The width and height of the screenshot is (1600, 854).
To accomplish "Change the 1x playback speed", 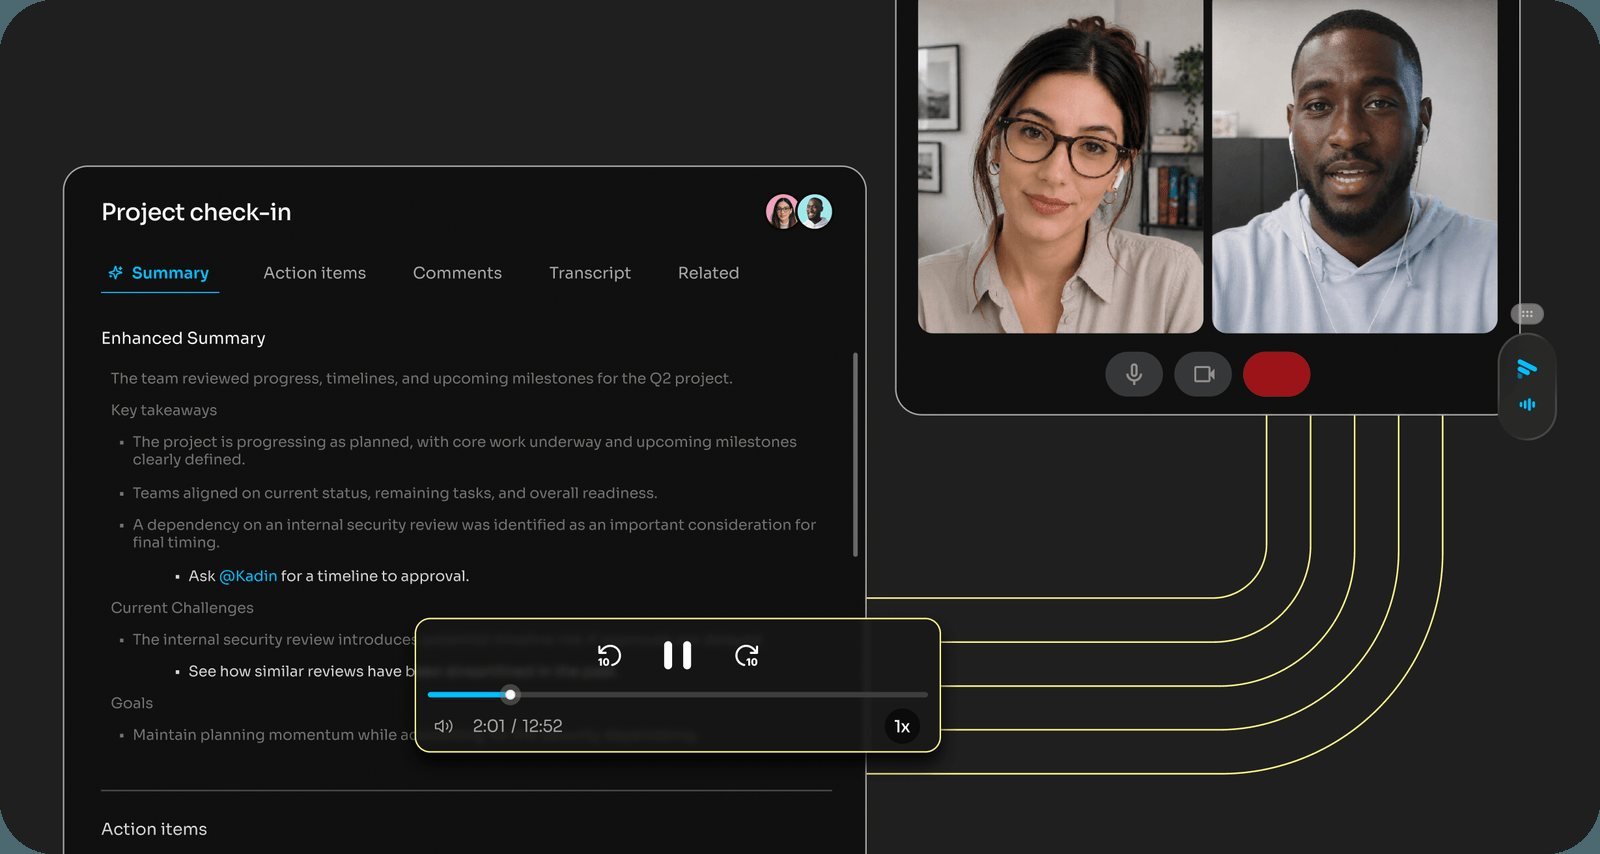I will click(x=902, y=726).
